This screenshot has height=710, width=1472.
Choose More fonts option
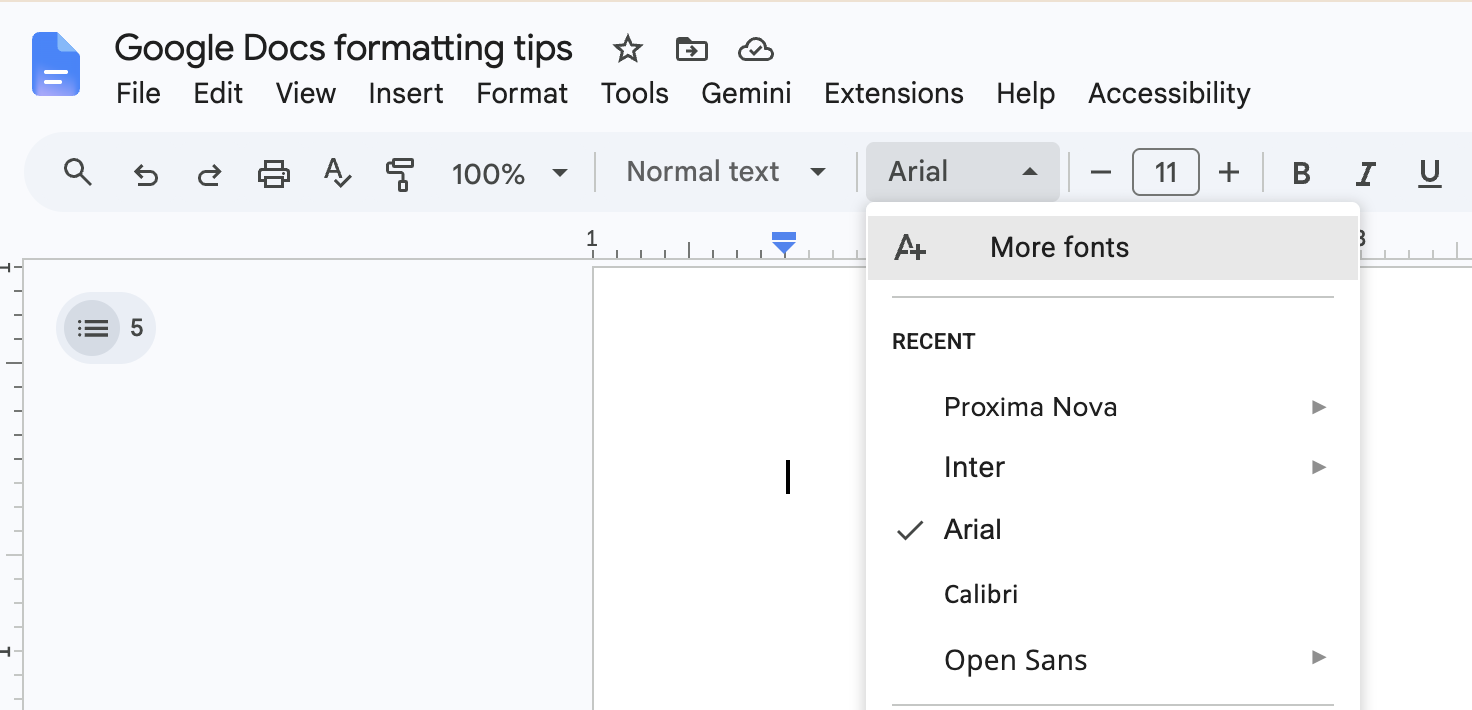click(x=1112, y=247)
